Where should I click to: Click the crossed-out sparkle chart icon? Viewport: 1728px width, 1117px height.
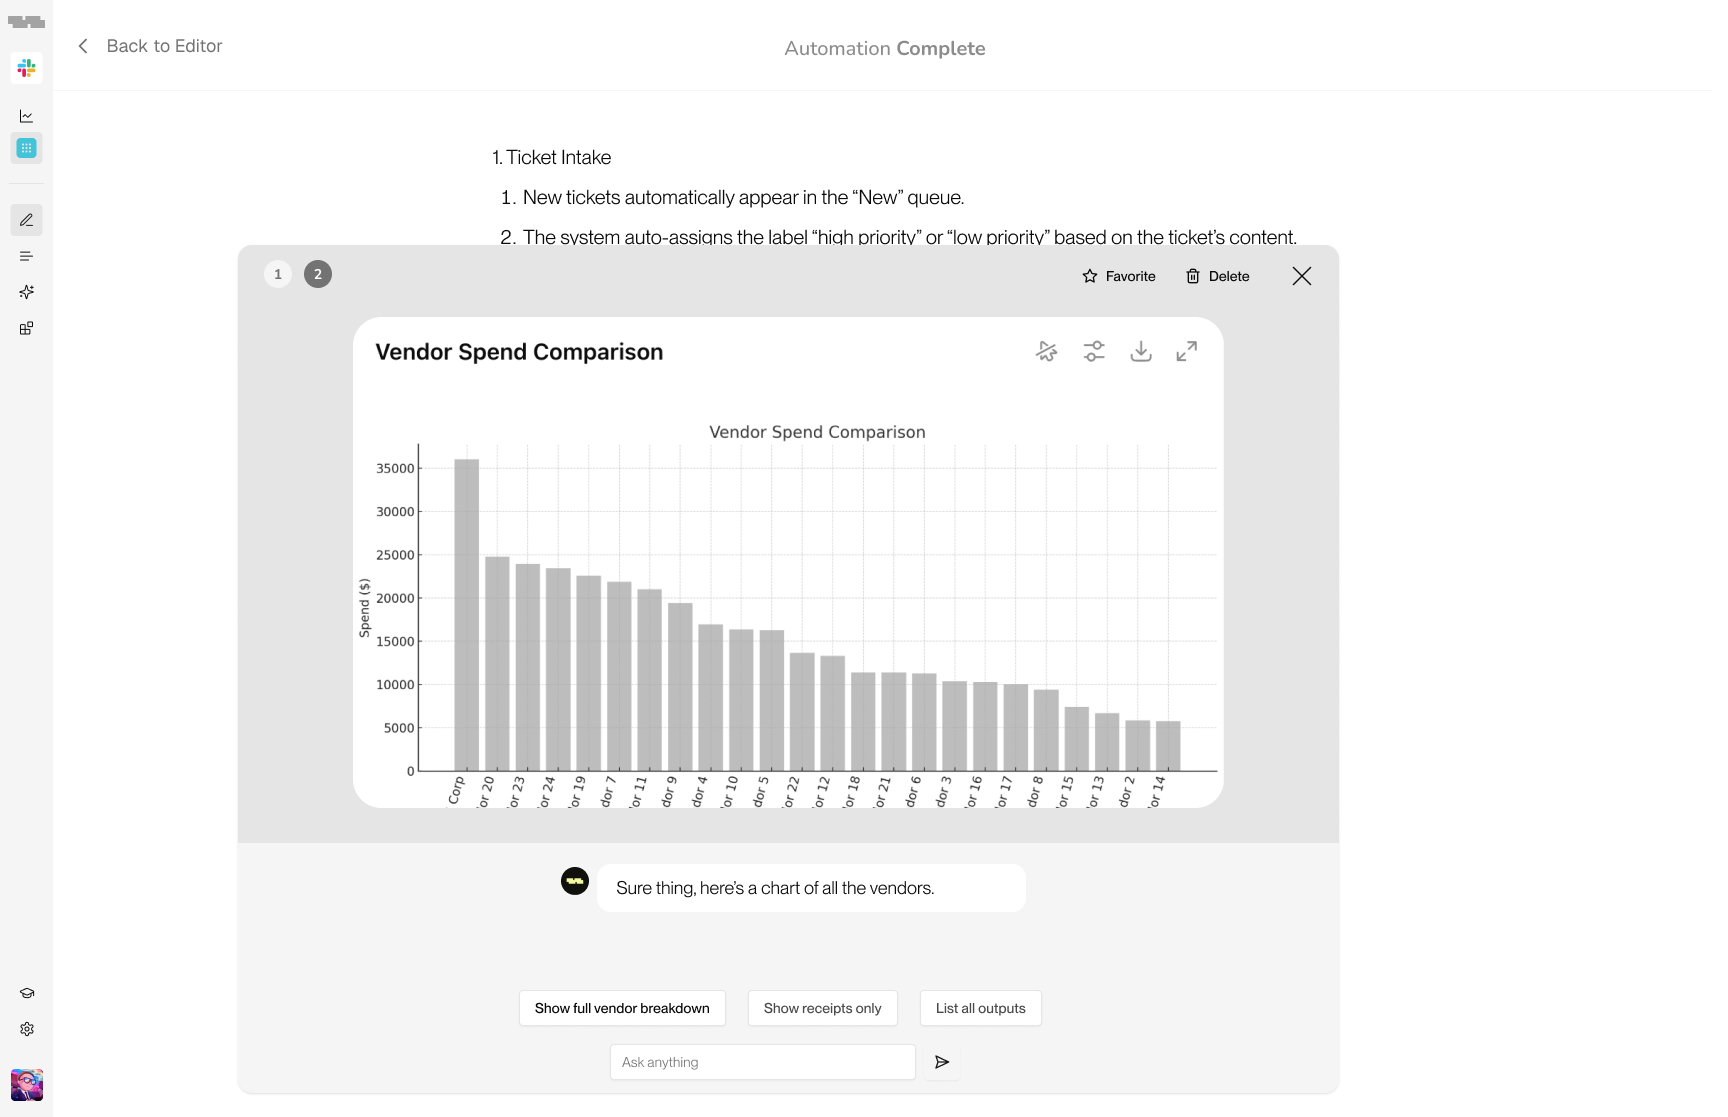tap(1047, 351)
